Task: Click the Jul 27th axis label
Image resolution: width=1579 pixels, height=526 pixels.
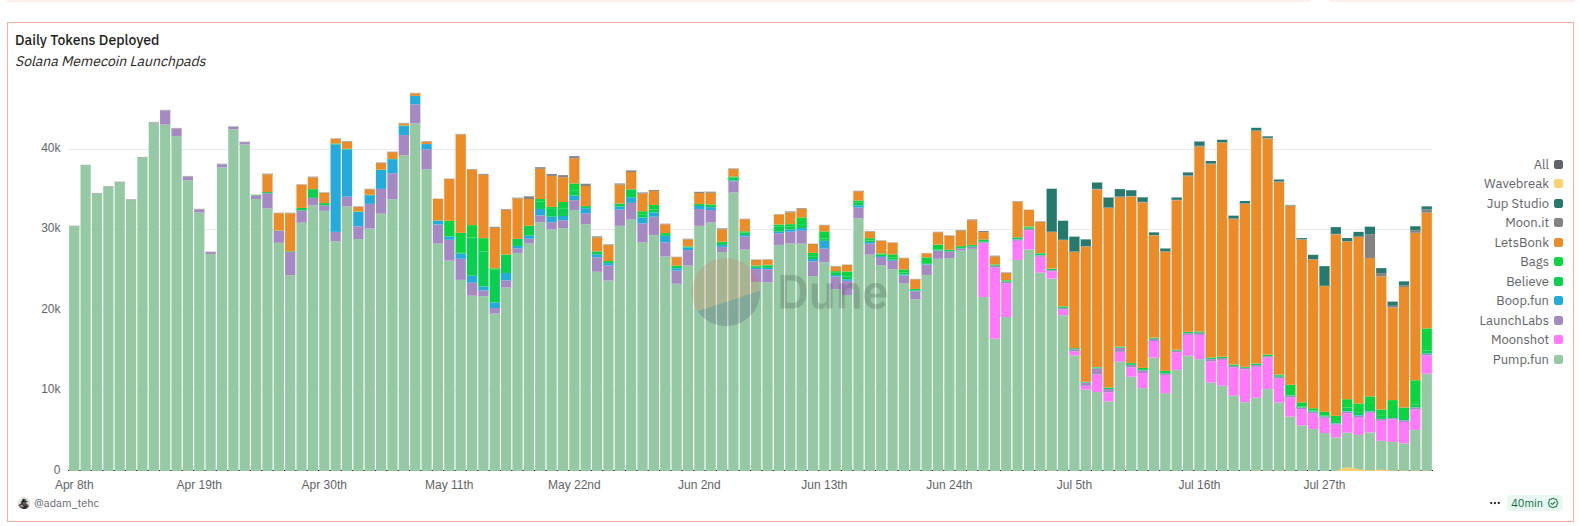Action: [1324, 484]
